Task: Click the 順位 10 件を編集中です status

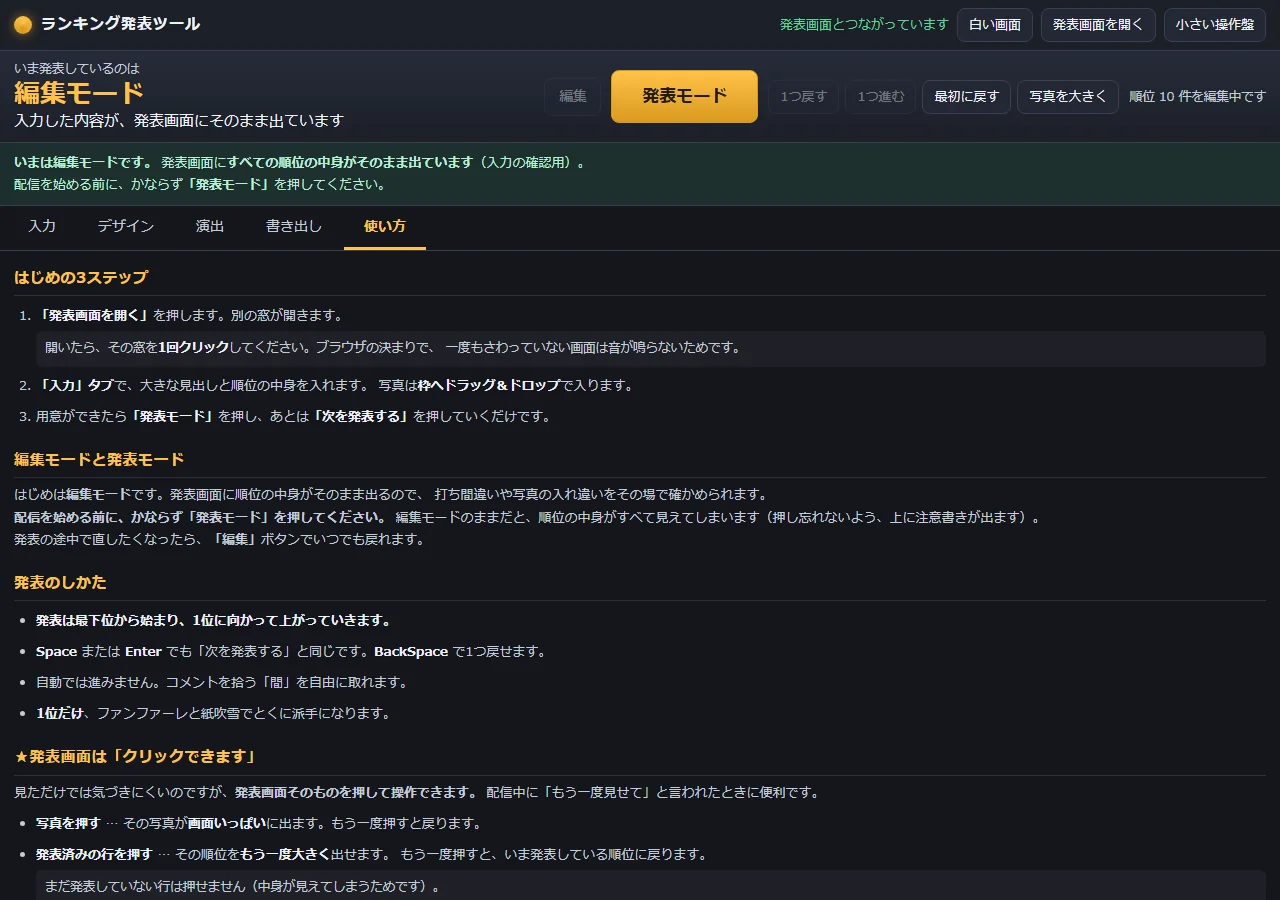Action: (x=1197, y=97)
